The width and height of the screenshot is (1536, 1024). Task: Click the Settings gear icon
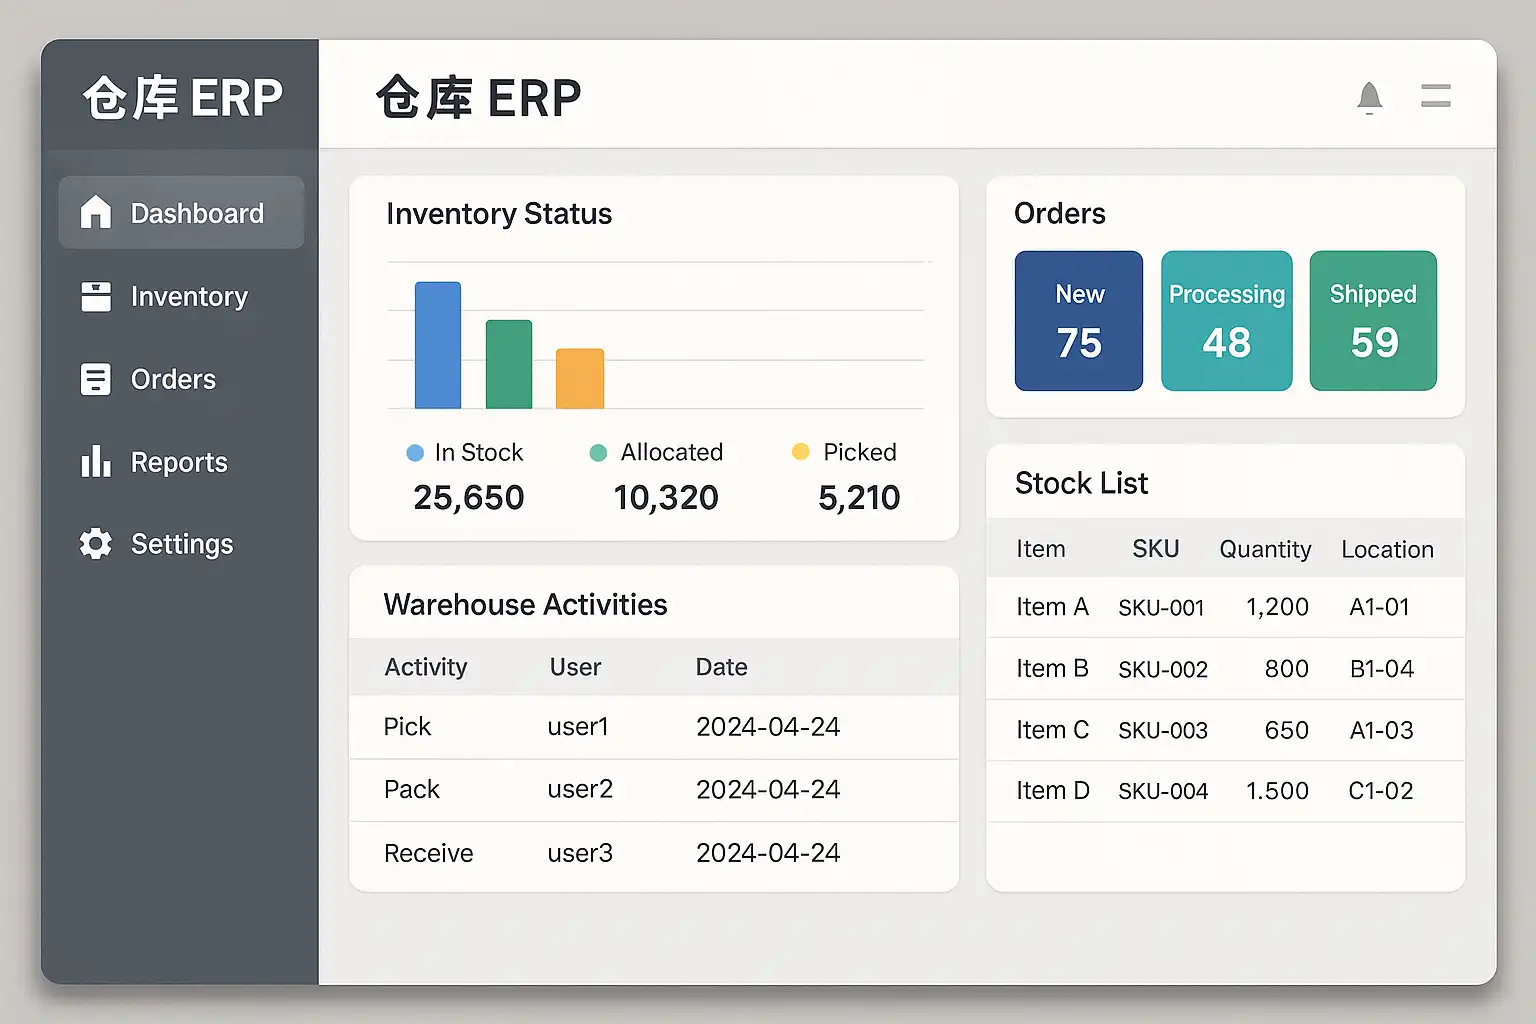(96, 544)
